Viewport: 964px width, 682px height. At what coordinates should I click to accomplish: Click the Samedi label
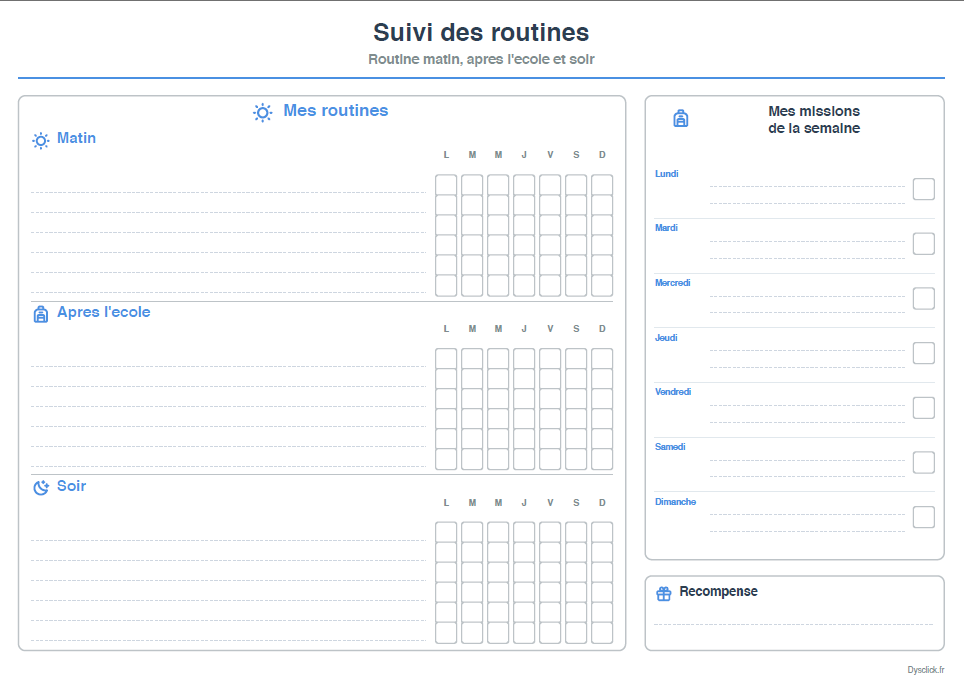[670, 446]
